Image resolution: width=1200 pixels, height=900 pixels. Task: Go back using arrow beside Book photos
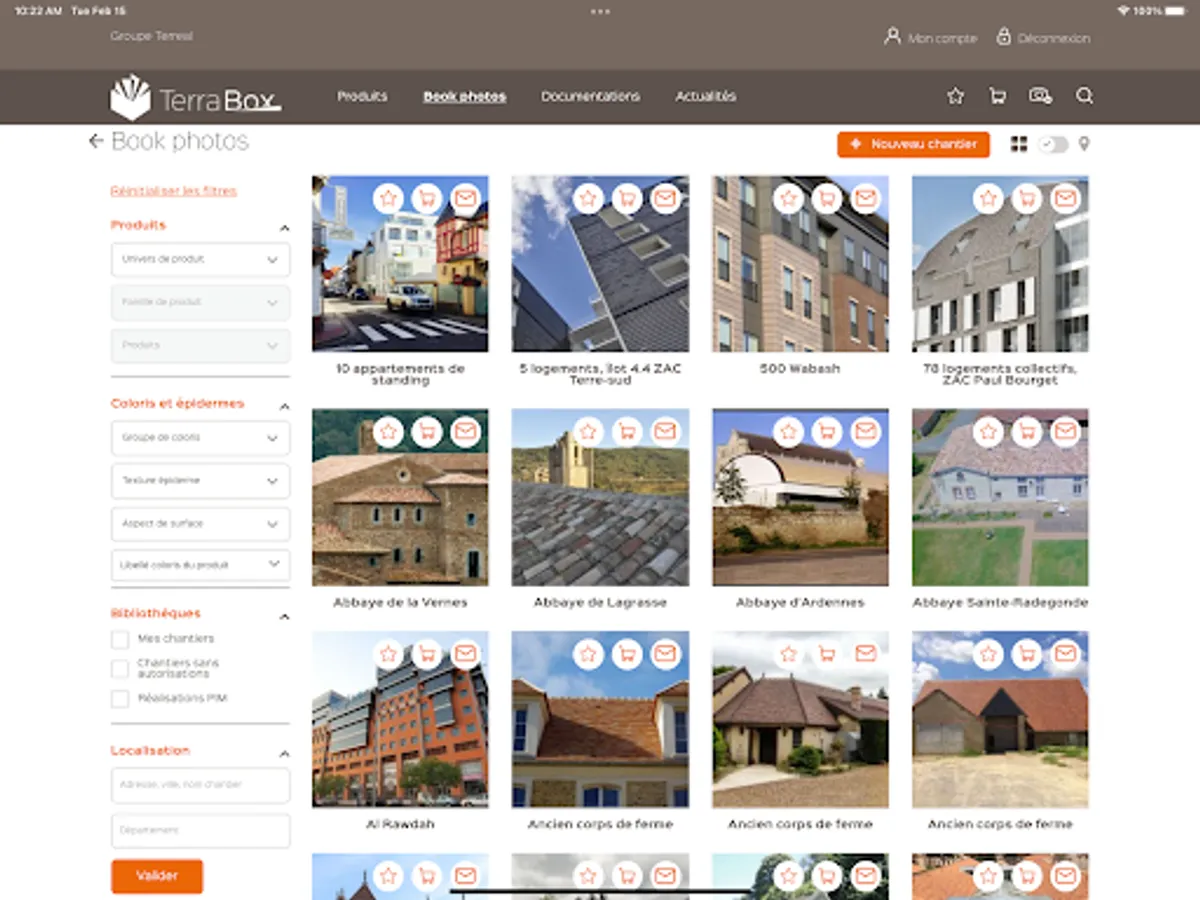(96, 141)
